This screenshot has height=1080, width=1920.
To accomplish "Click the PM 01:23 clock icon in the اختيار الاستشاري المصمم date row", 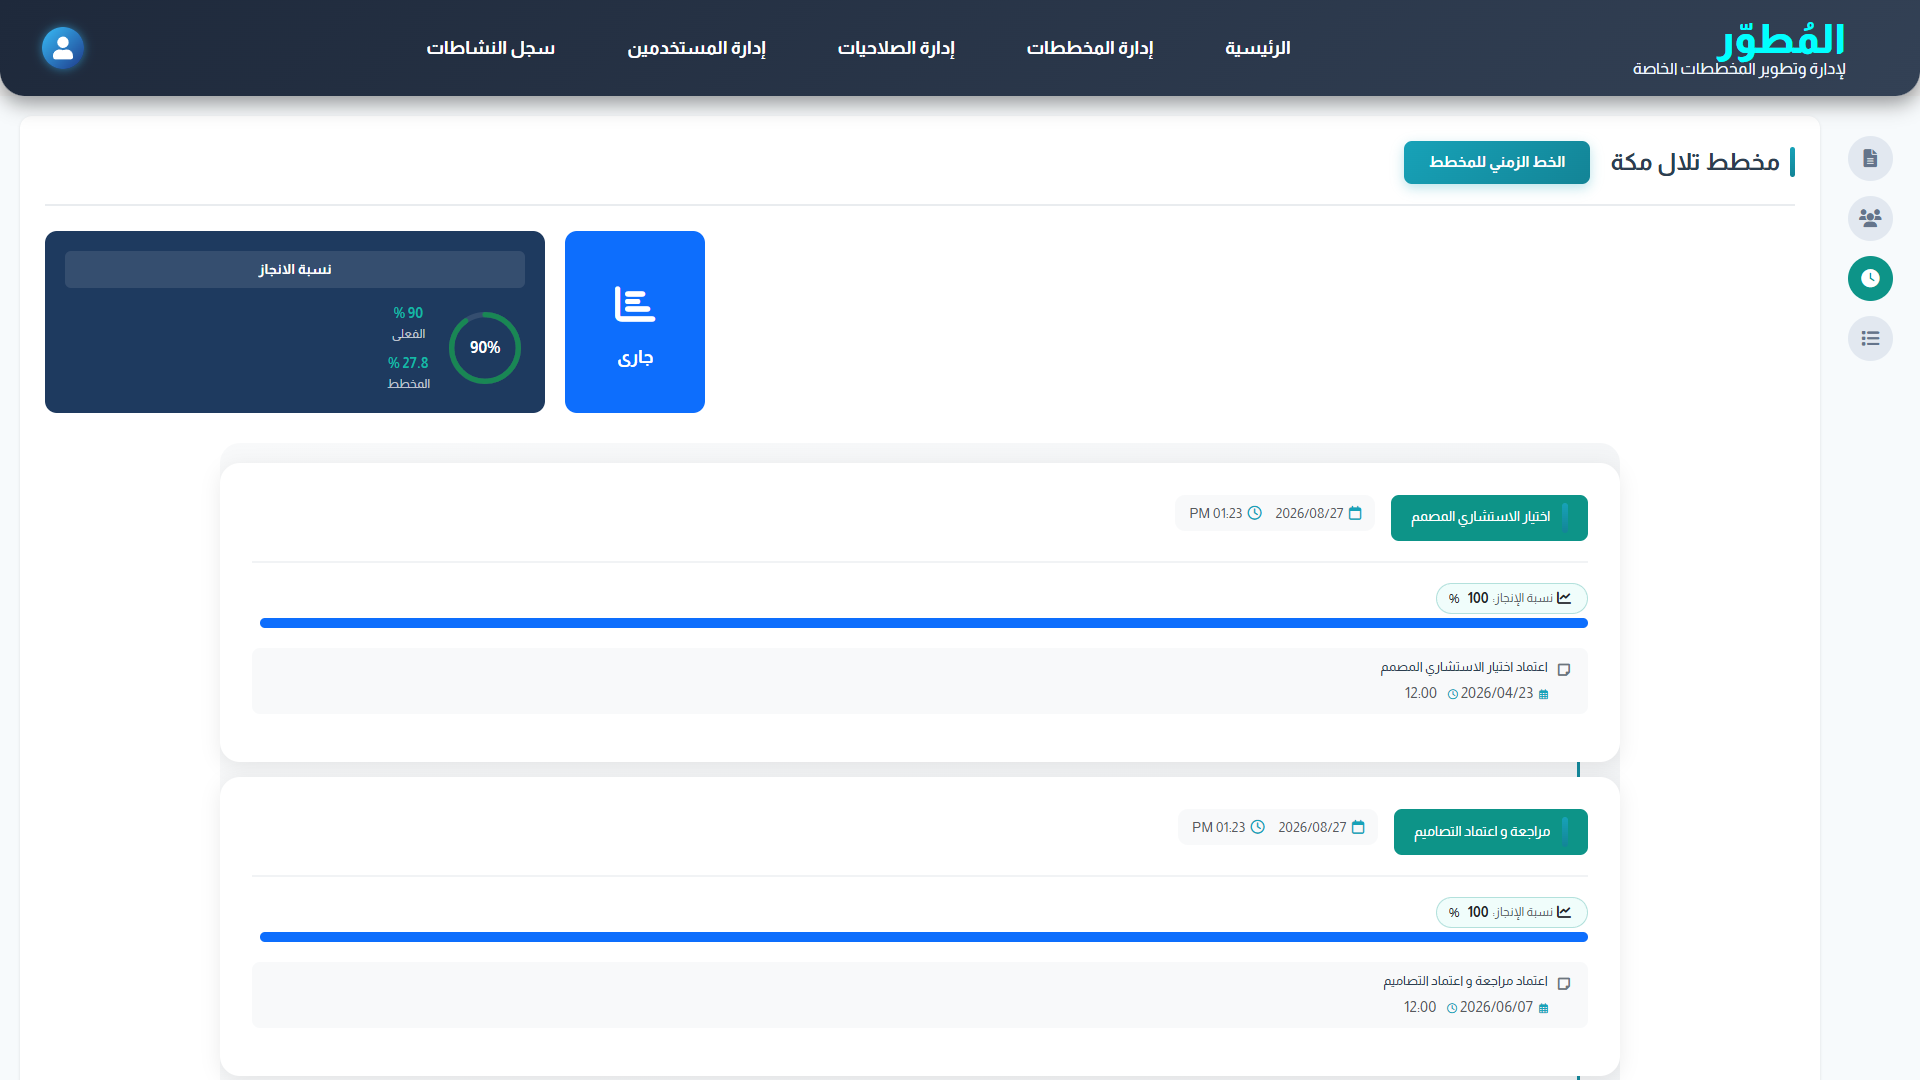I will click(x=1254, y=513).
